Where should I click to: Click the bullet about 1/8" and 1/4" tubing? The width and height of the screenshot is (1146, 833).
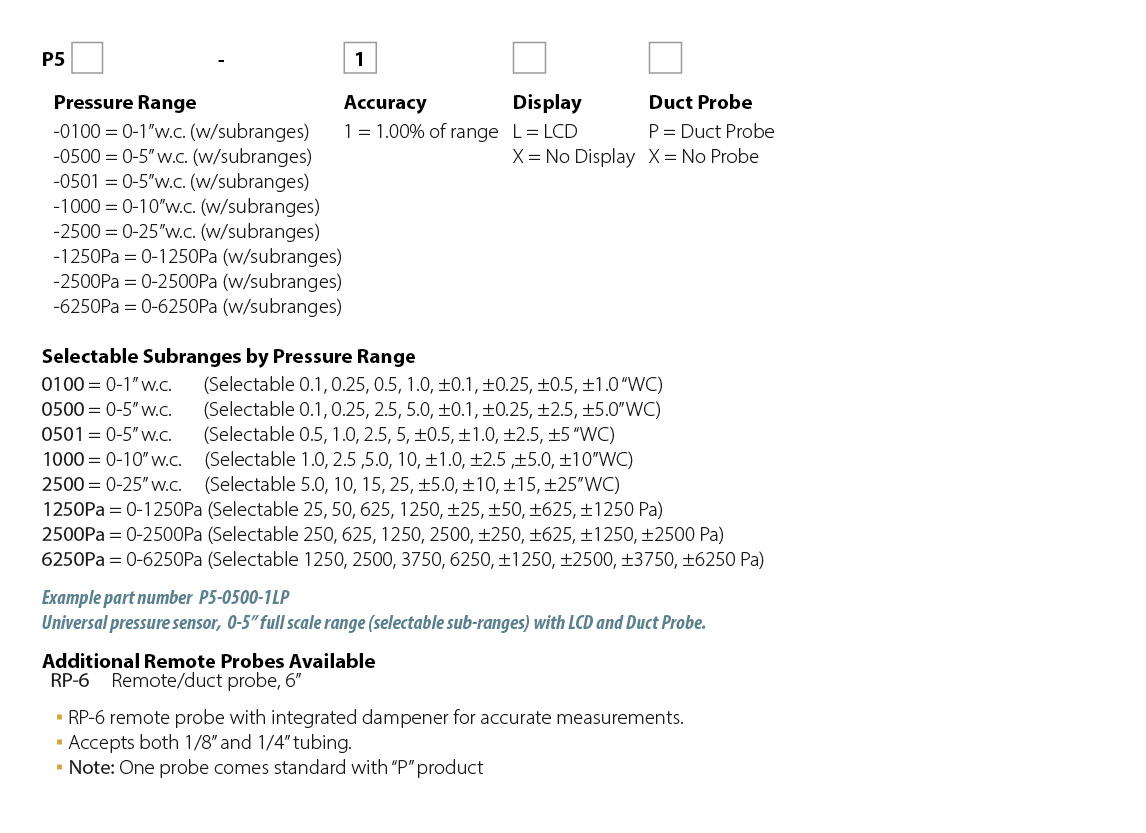pos(210,742)
